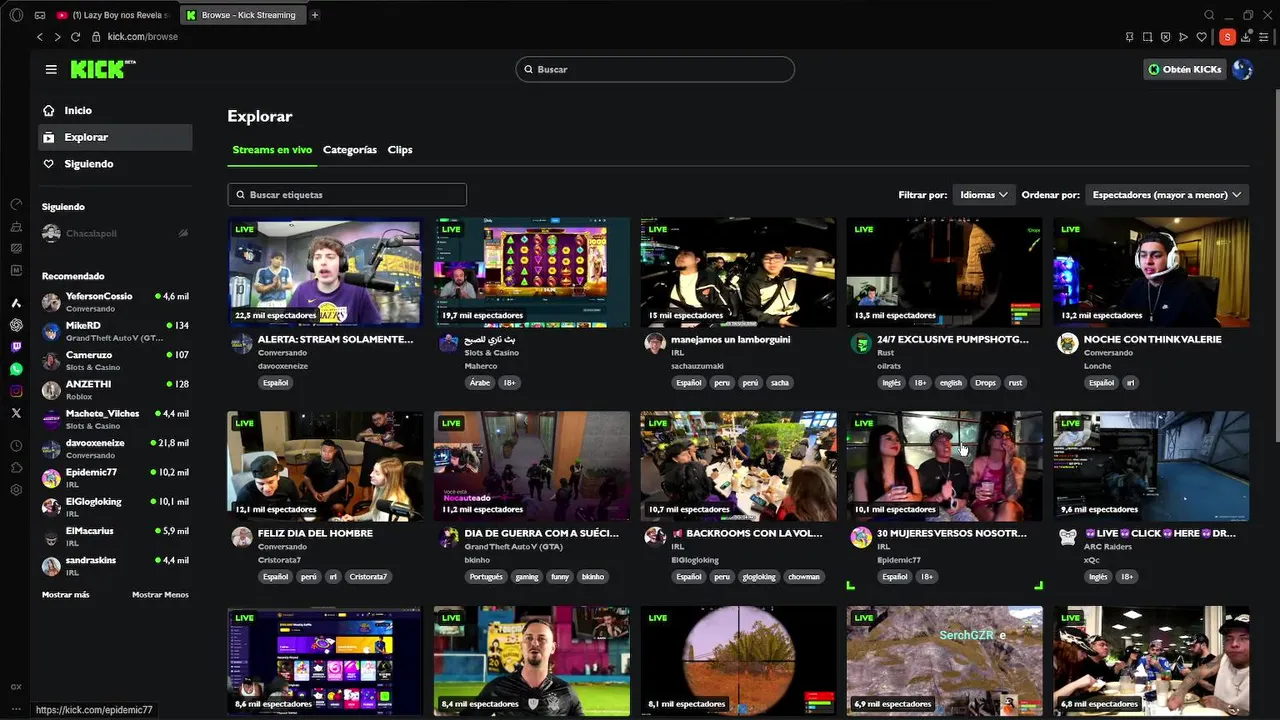Open the NOCHE CON THINKVALERIE stream thumbnail
The height and width of the screenshot is (720, 1280).
coord(1151,272)
